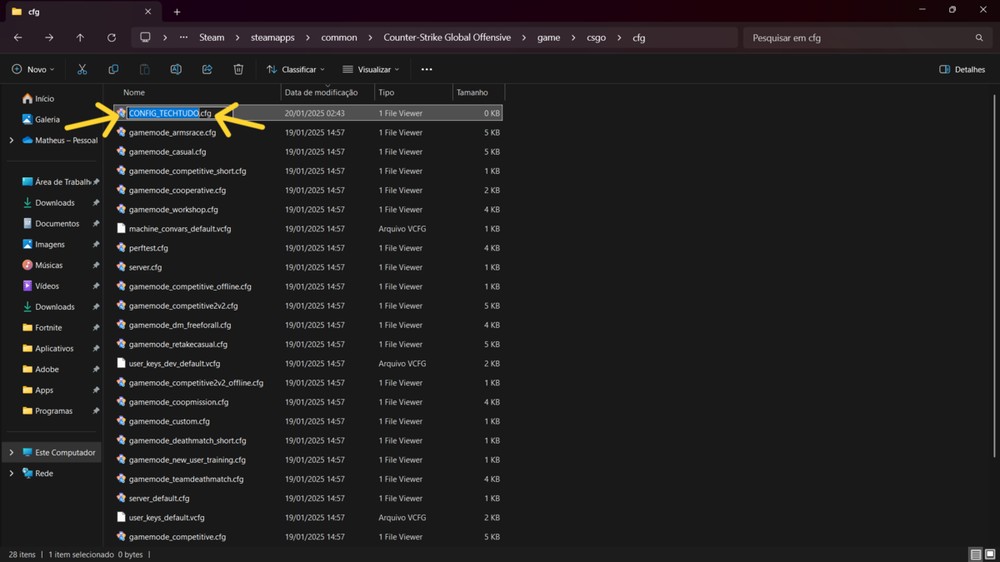Navigate back with the back arrow
This screenshot has width=1000, height=562.
point(18,38)
